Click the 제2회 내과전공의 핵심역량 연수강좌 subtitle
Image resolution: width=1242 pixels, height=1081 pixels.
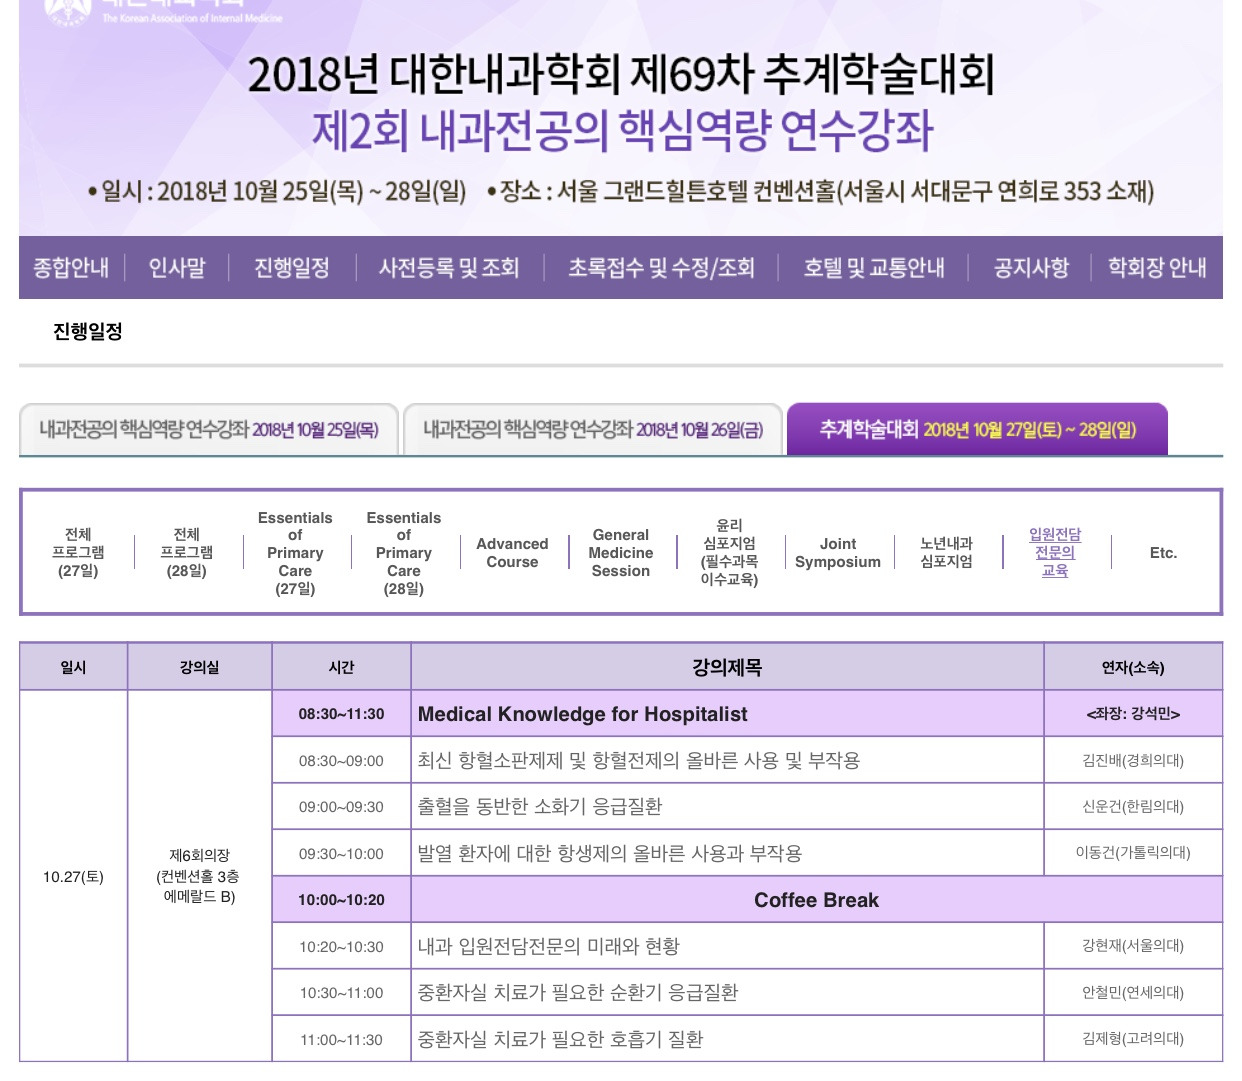point(622,131)
